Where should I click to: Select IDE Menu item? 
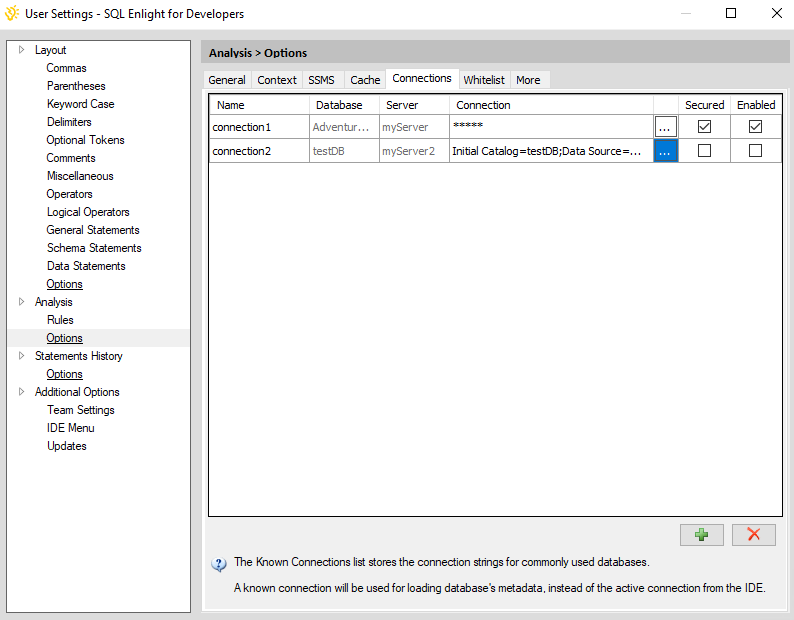[70, 428]
